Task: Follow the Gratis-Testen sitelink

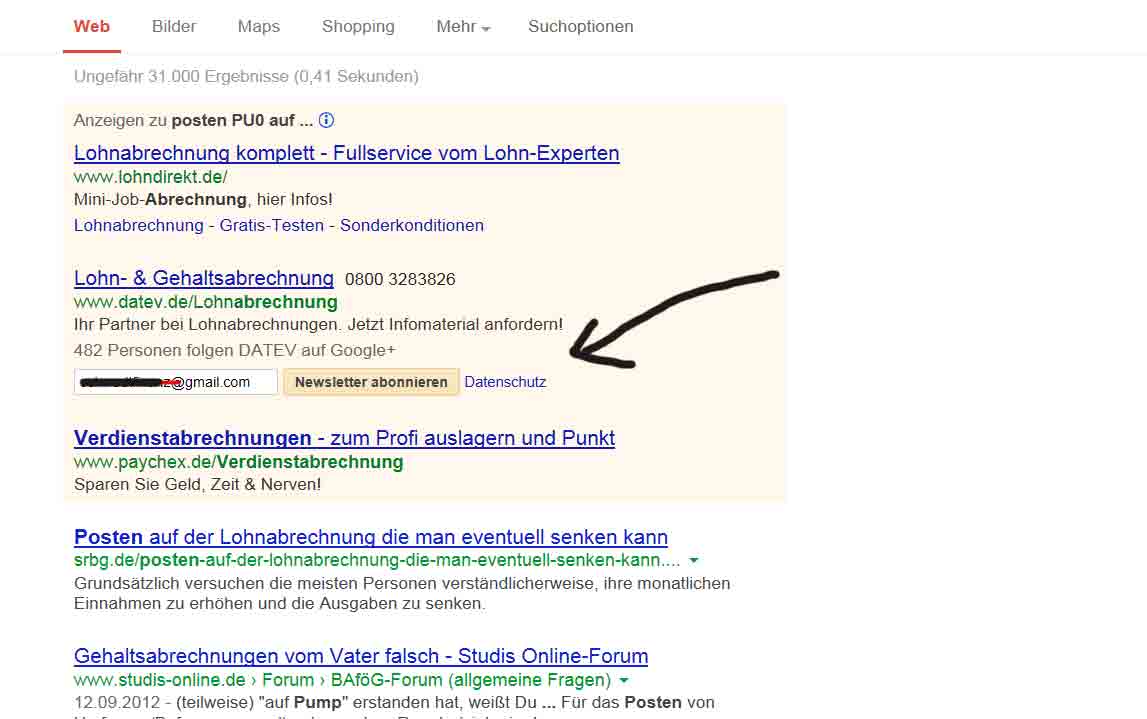Action: 271,225
